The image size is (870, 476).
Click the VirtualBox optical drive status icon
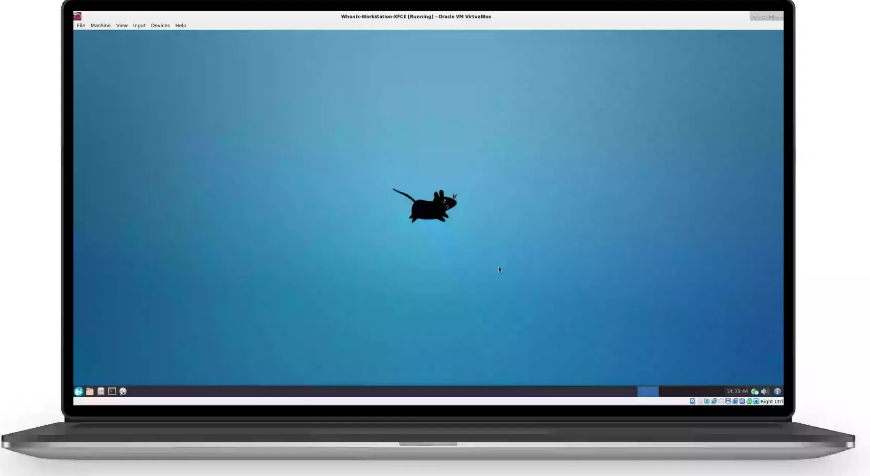click(700, 401)
